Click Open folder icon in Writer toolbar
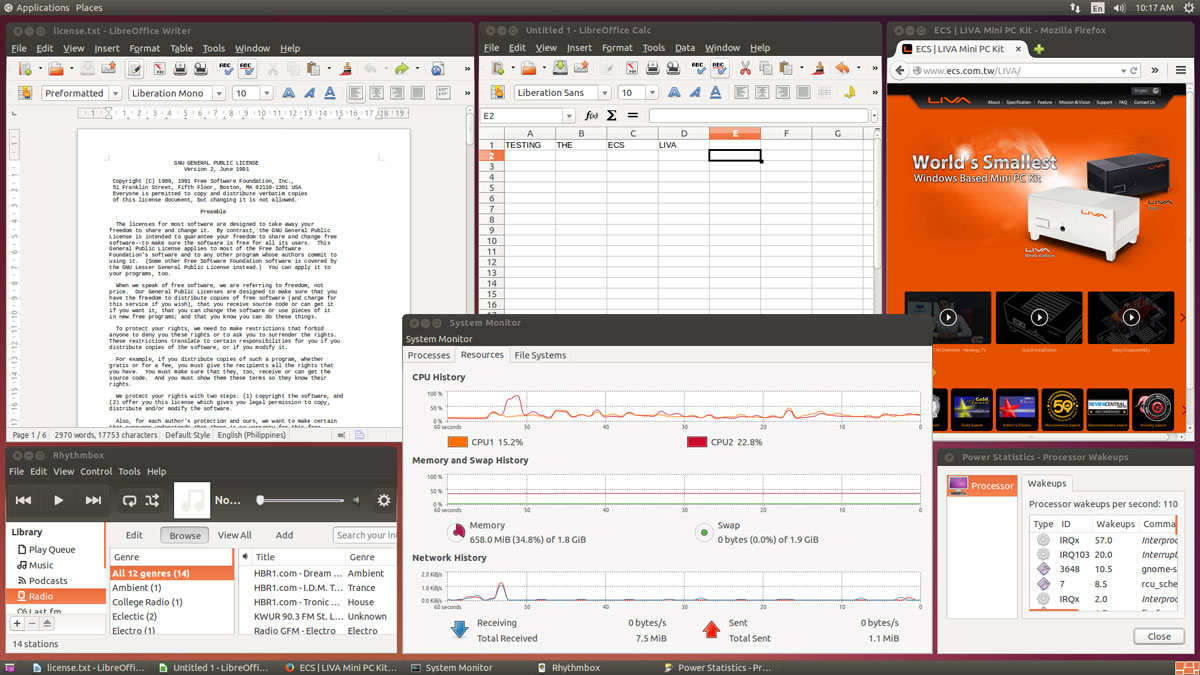 pos(55,68)
